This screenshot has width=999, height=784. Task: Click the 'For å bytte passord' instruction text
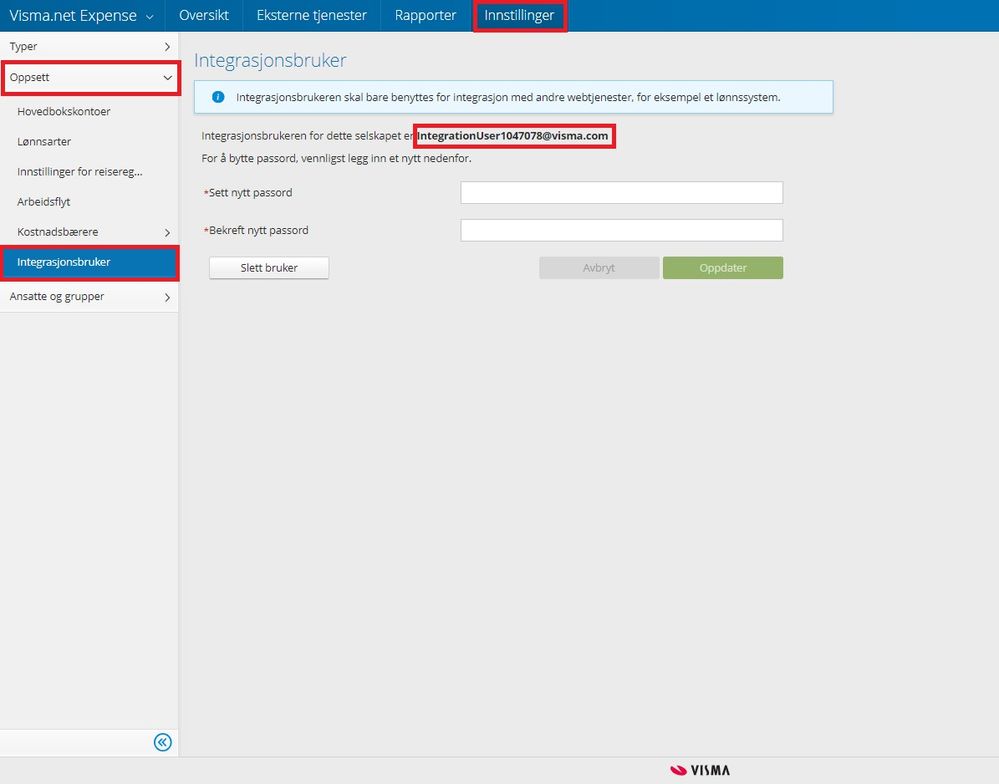tap(336, 159)
